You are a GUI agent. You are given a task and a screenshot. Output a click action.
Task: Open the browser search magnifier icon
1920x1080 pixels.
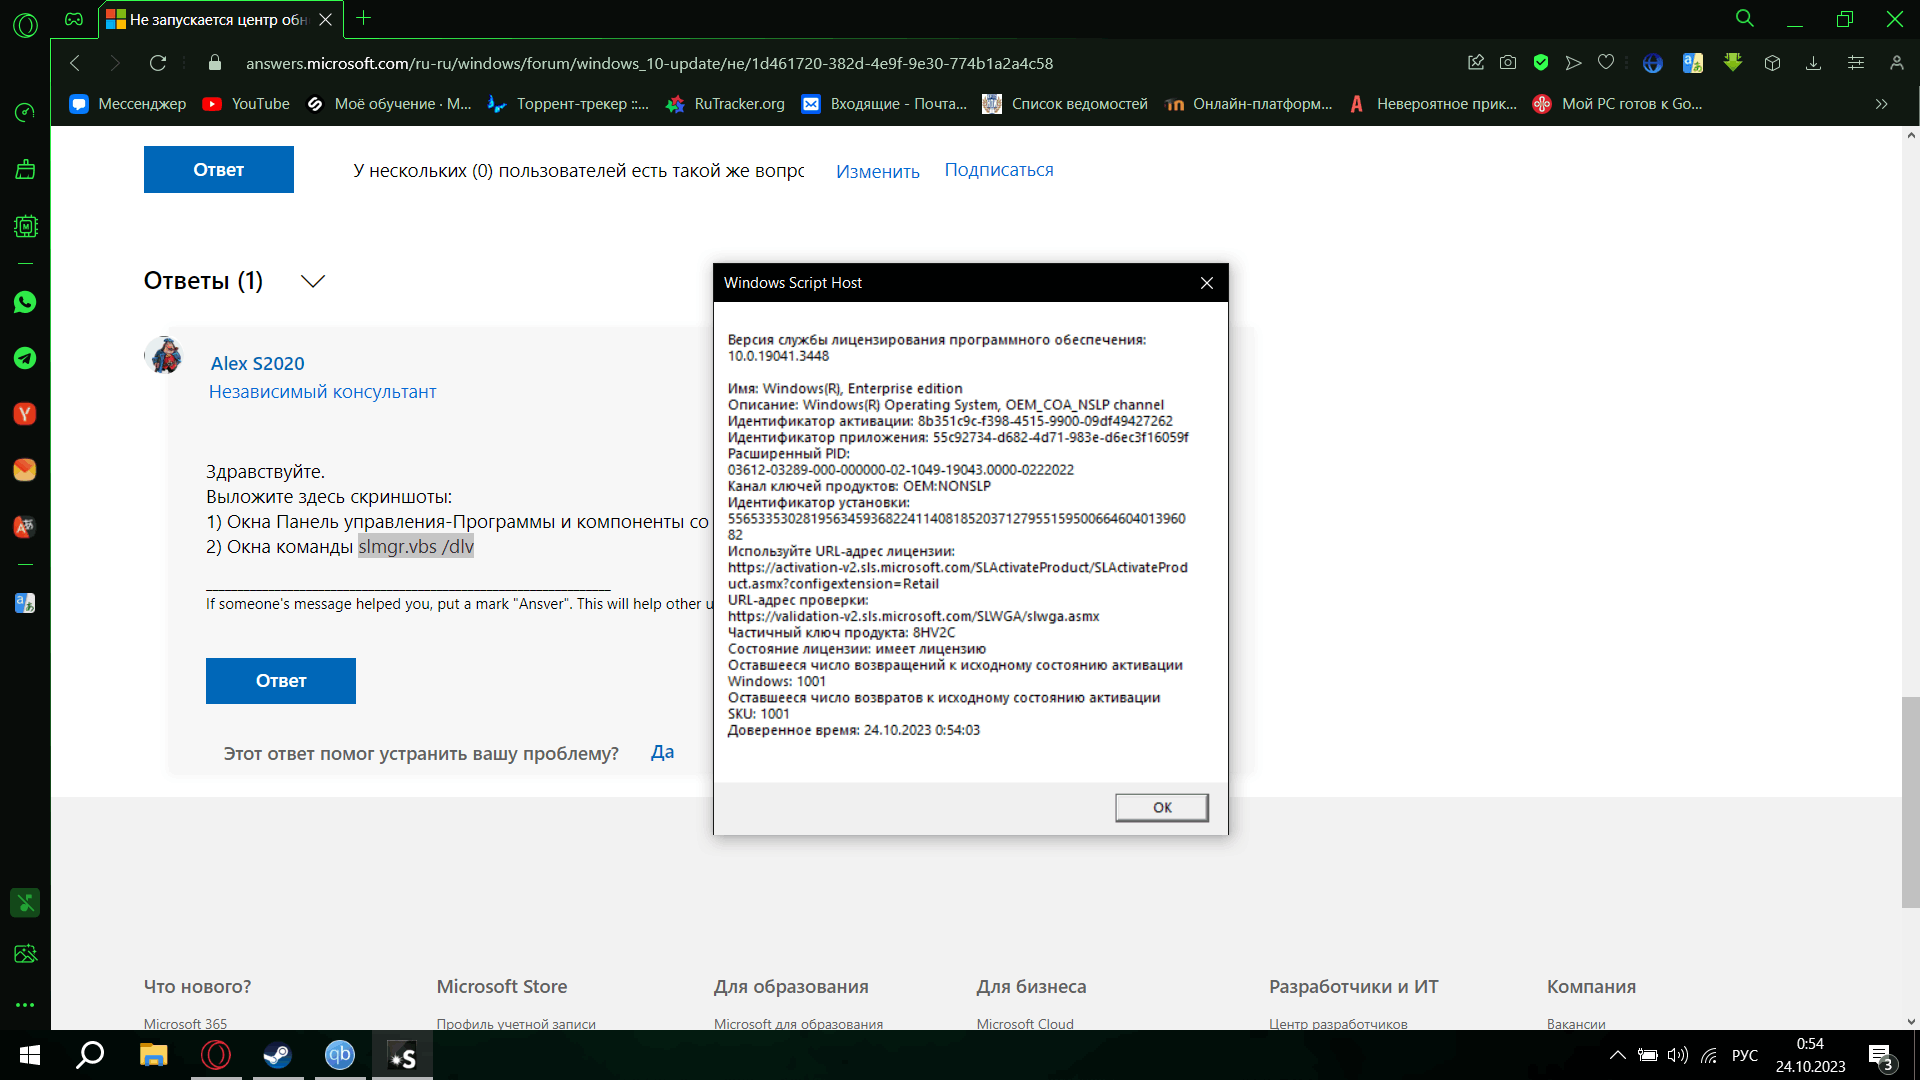1745,19
